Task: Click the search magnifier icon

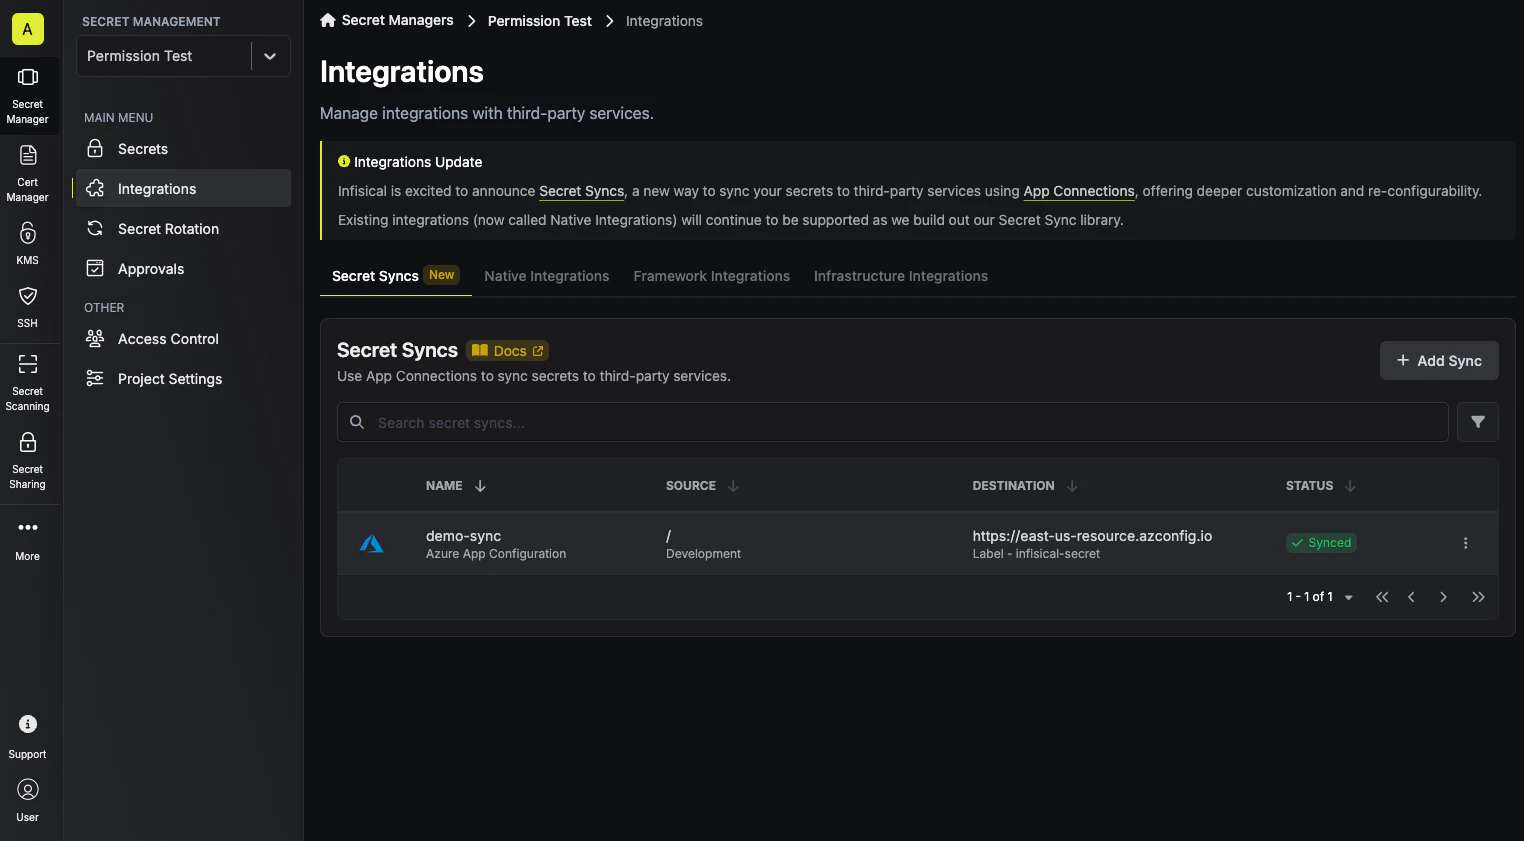Action: pos(357,422)
